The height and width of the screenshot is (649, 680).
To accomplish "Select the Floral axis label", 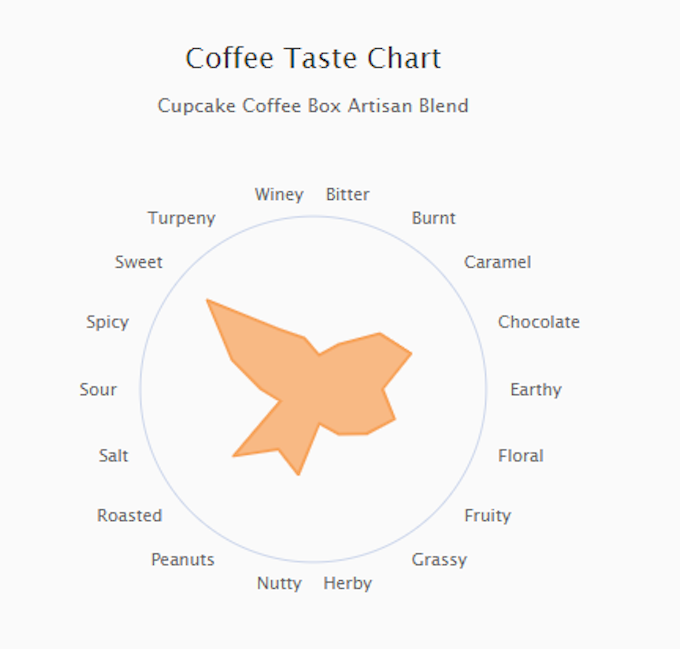I will [x=520, y=456].
